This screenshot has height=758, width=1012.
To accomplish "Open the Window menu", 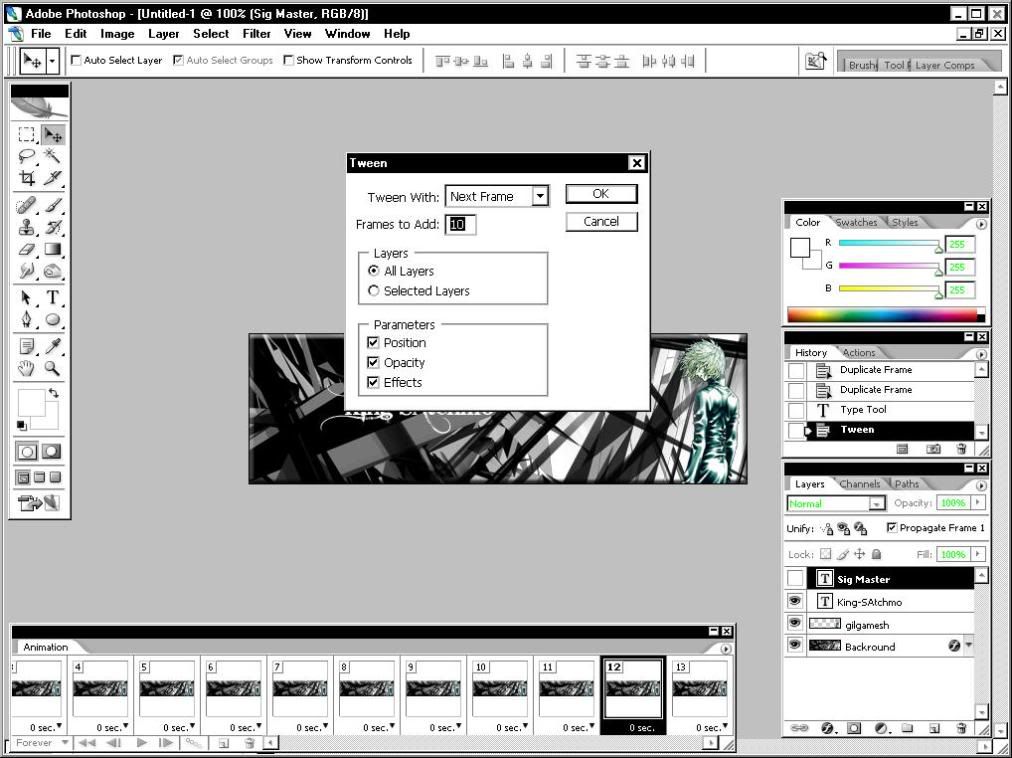I will [347, 34].
